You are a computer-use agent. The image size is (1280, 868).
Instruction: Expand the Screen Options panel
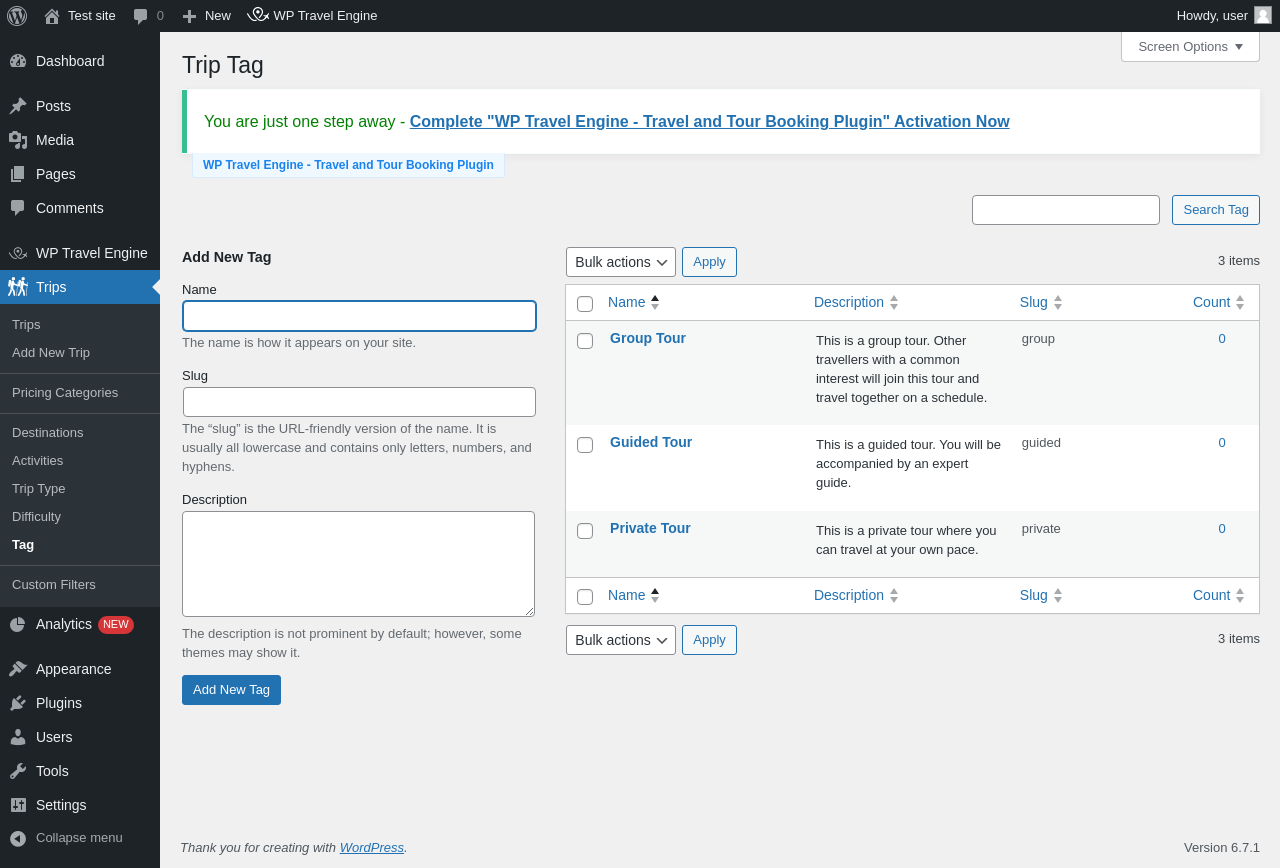click(1190, 46)
